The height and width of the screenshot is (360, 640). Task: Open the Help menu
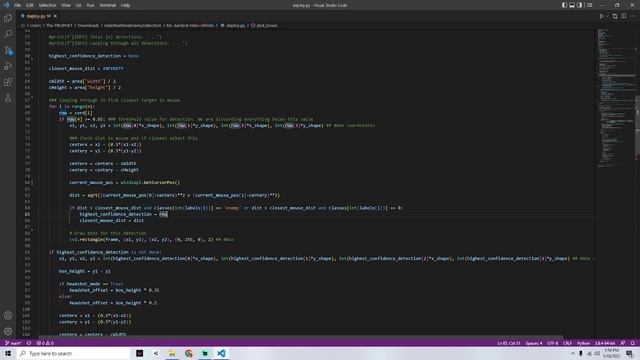[x=125, y=5]
